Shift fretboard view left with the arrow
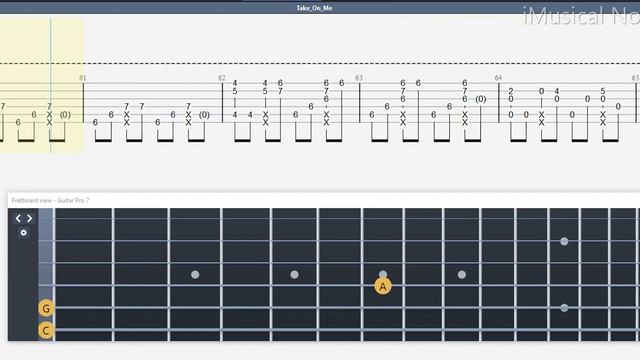Viewport: 640px width, 360px height. point(18,218)
